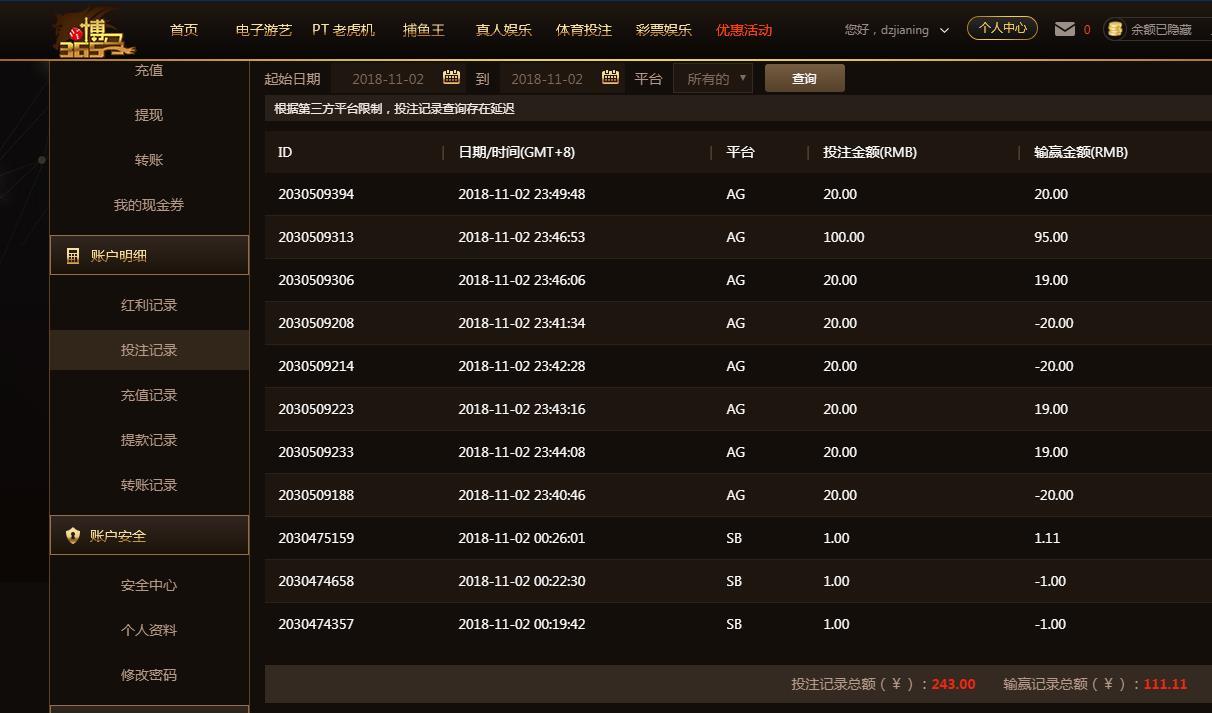Image resolution: width=1212 pixels, height=713 pixels.
Task: Click the 账户明细 calculator icon
Action: 73,256
